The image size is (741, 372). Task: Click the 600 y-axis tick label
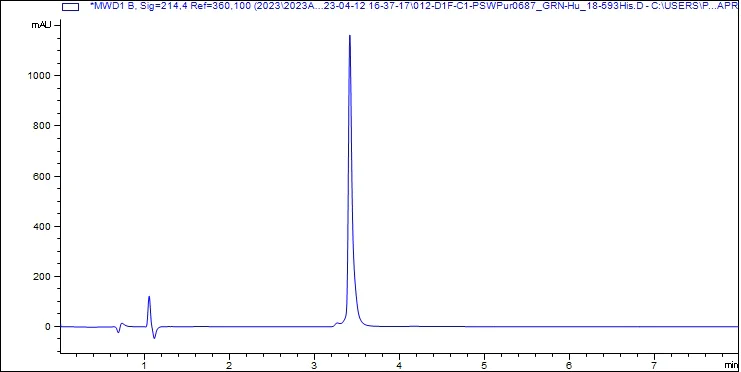(x=42, y=176)
